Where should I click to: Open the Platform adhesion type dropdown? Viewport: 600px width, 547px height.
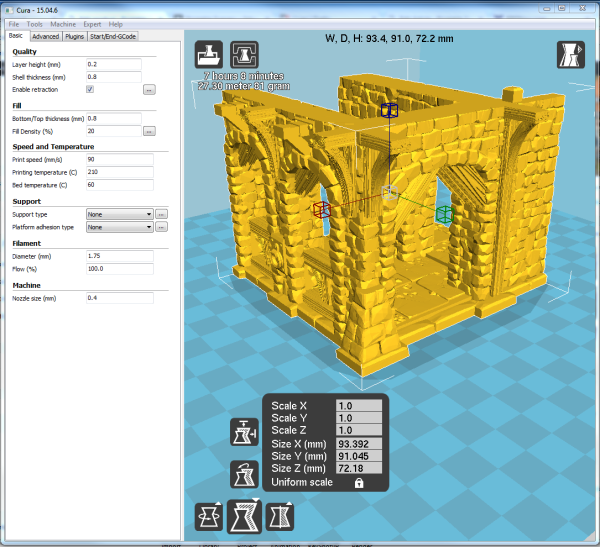(119, 227)
